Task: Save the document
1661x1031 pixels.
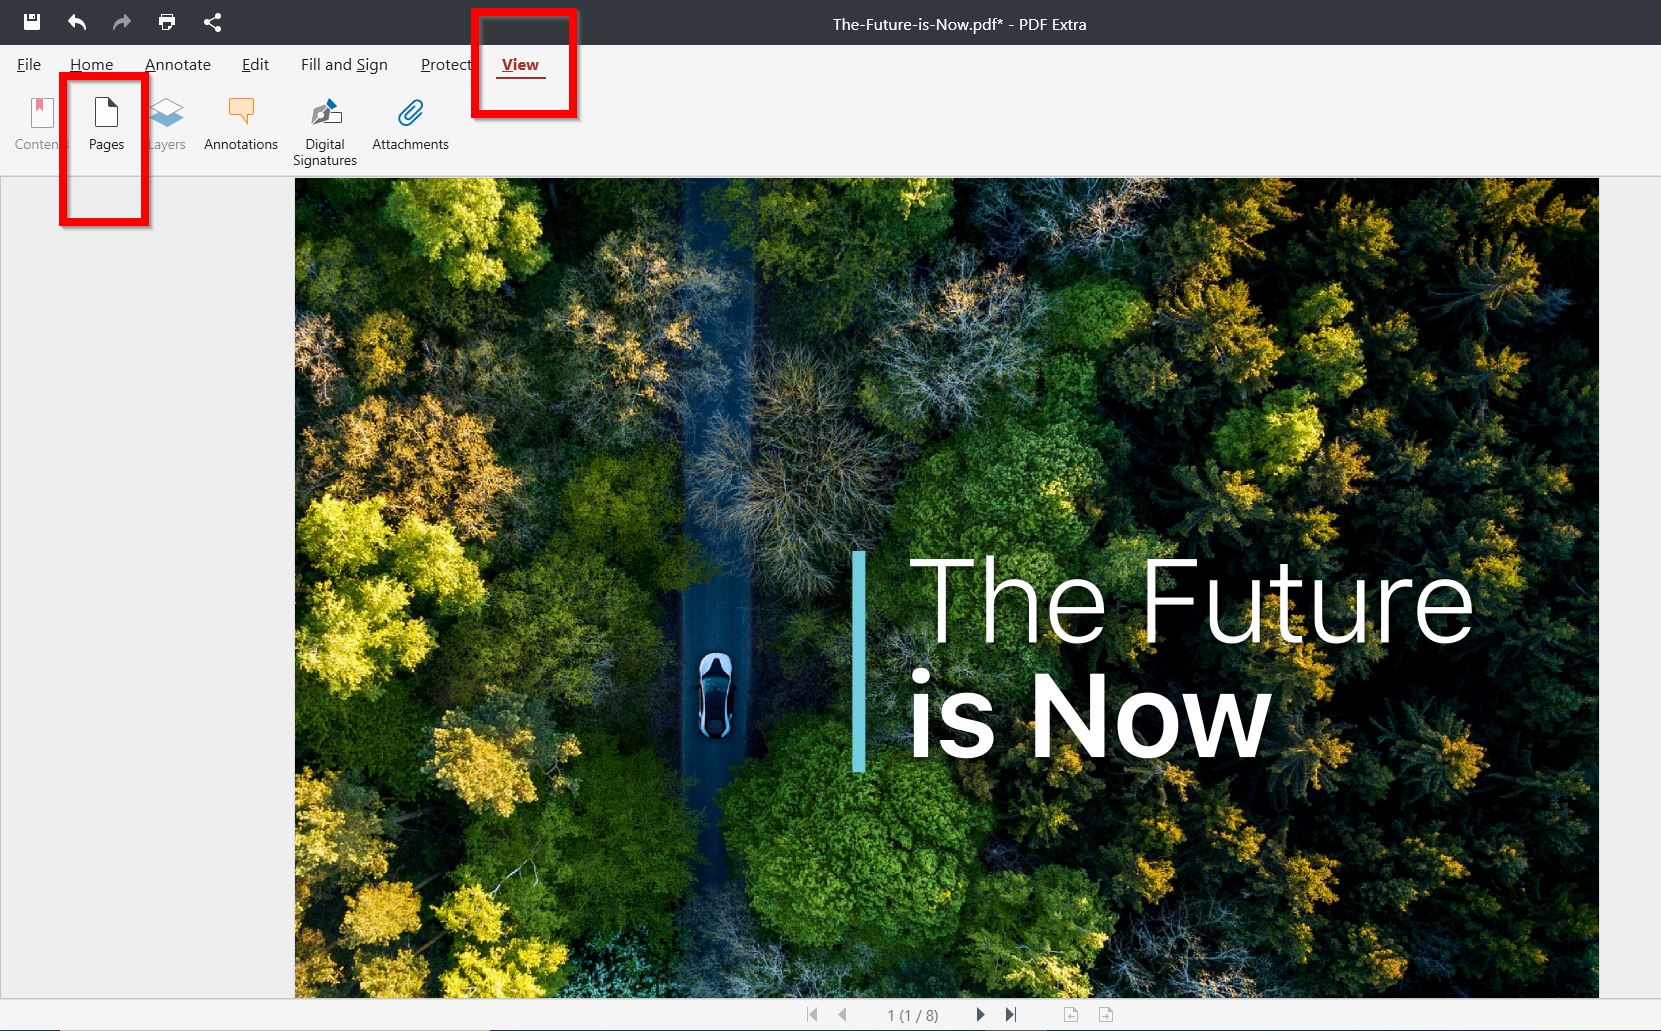Action: [x=32, y=22]
